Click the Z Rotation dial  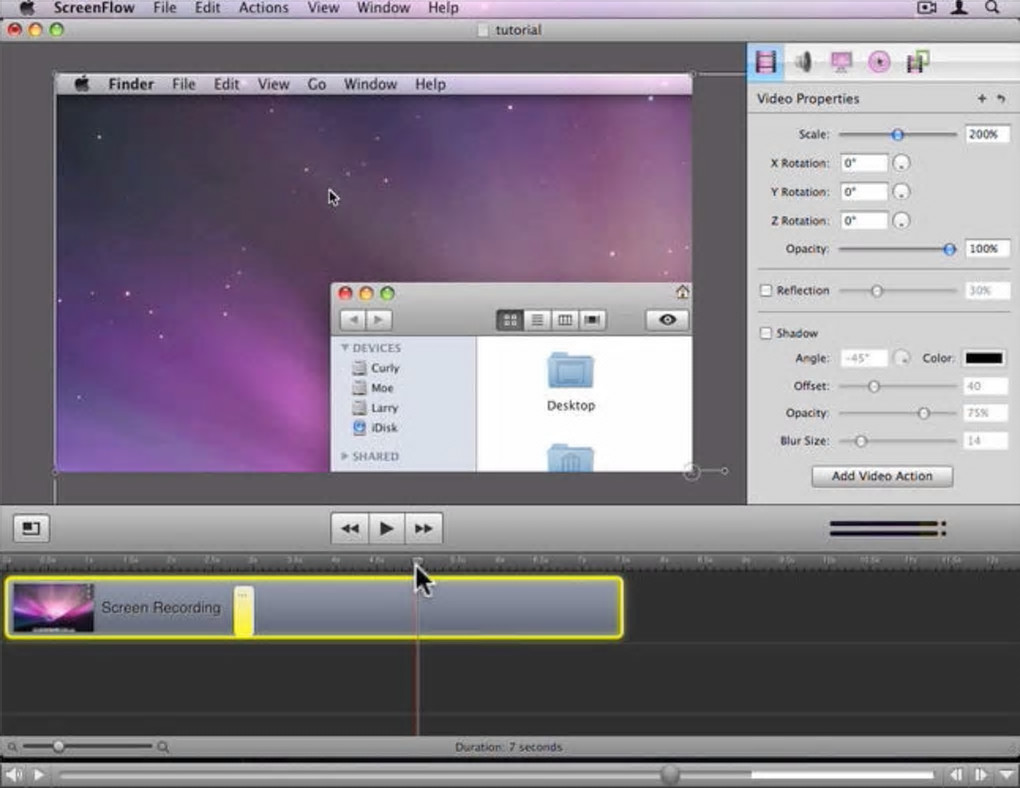[901, 221]
